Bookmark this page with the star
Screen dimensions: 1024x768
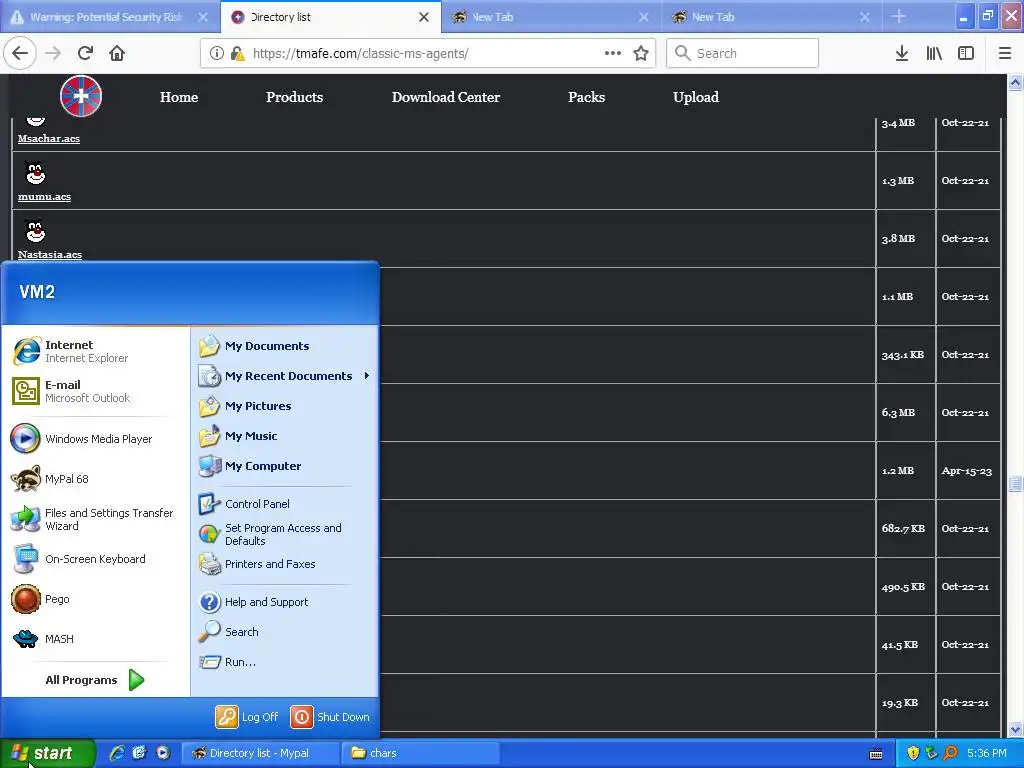pyautogui.click(x=641, y=54)
